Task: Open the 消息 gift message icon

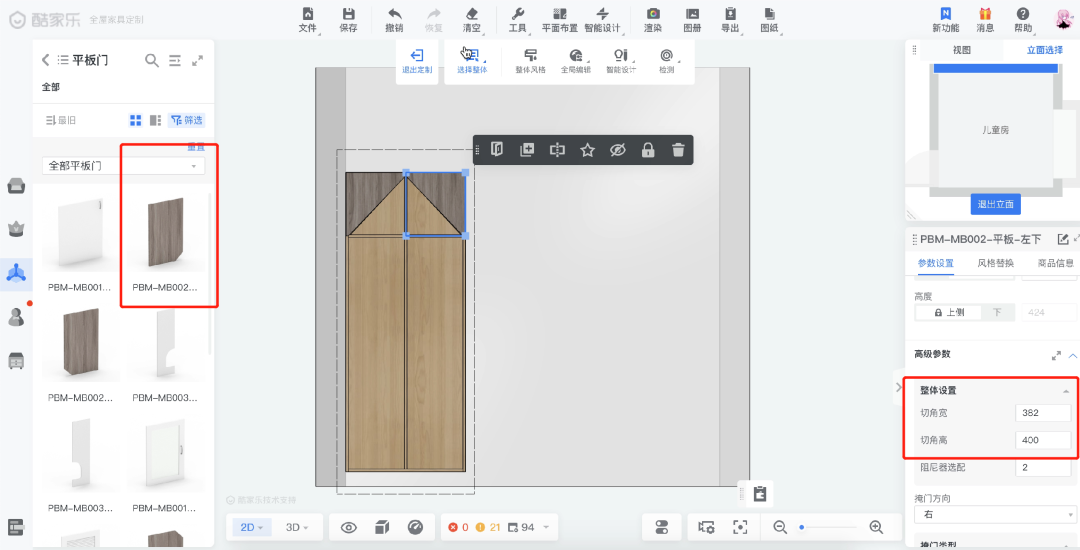Action: (x=985, y=14)
